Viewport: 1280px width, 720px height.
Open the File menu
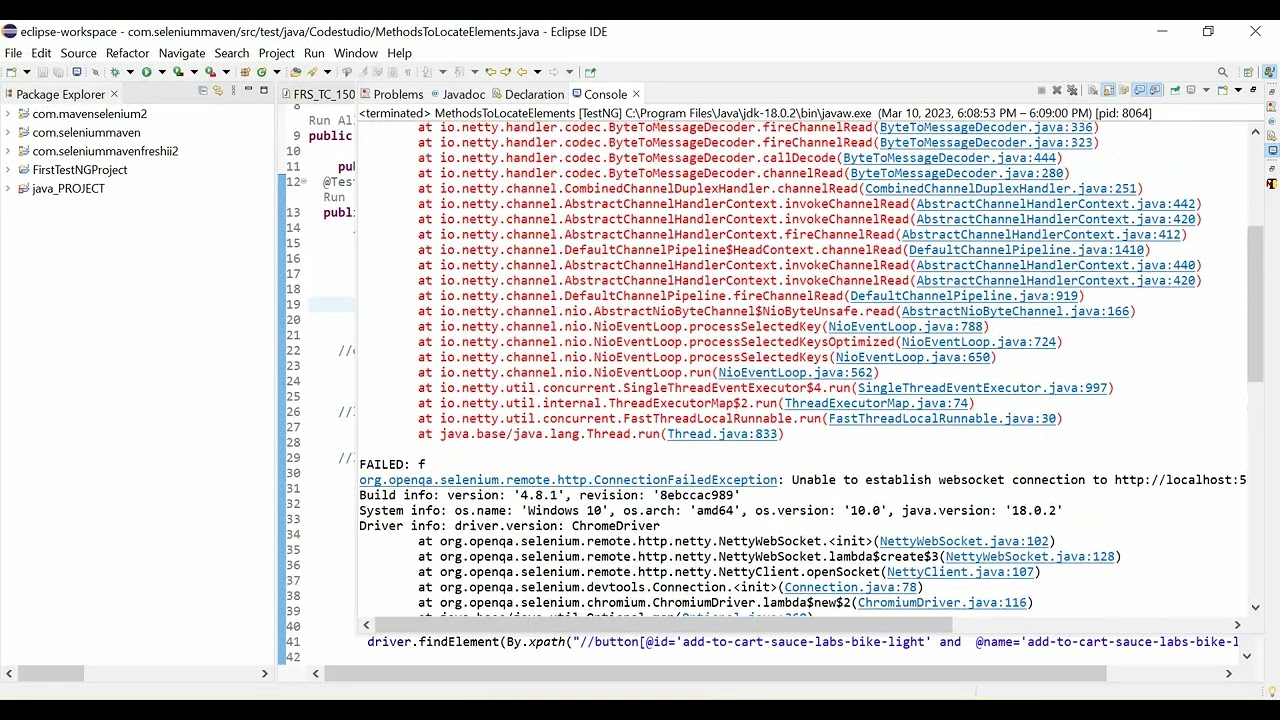point(13,53)
